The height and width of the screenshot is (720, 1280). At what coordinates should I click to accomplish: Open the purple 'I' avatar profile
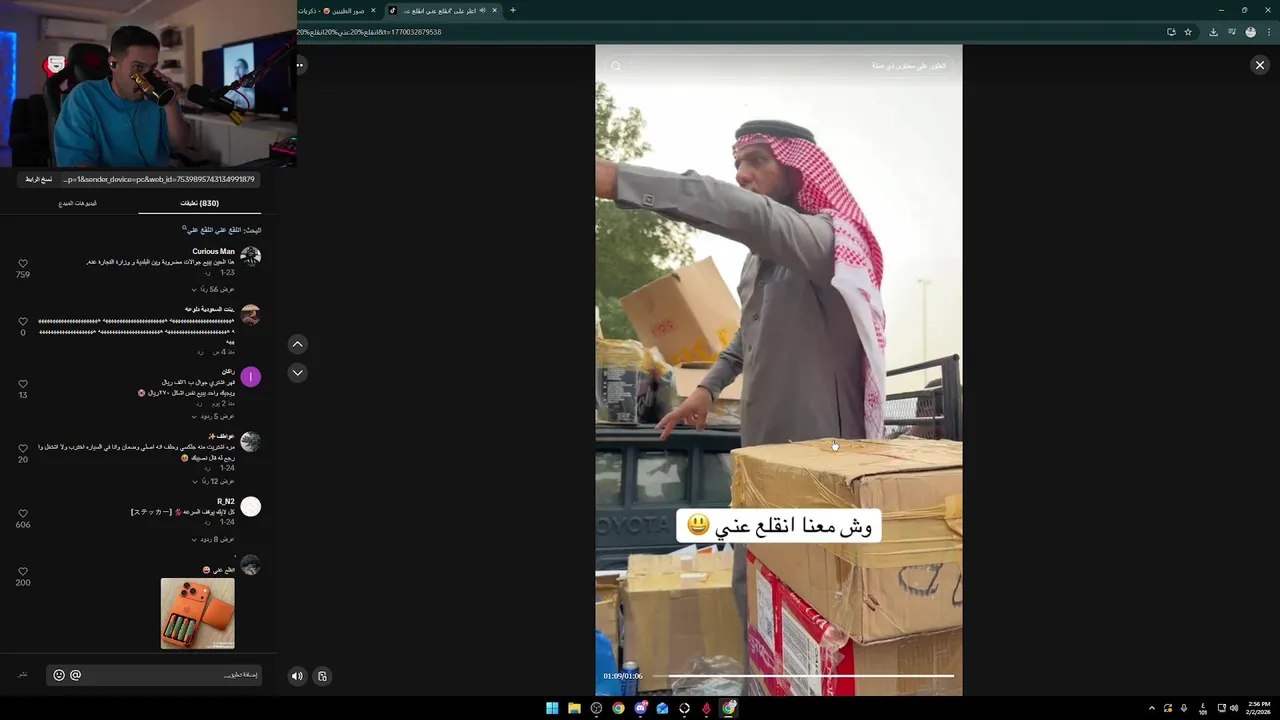click(x=251, y=377)
